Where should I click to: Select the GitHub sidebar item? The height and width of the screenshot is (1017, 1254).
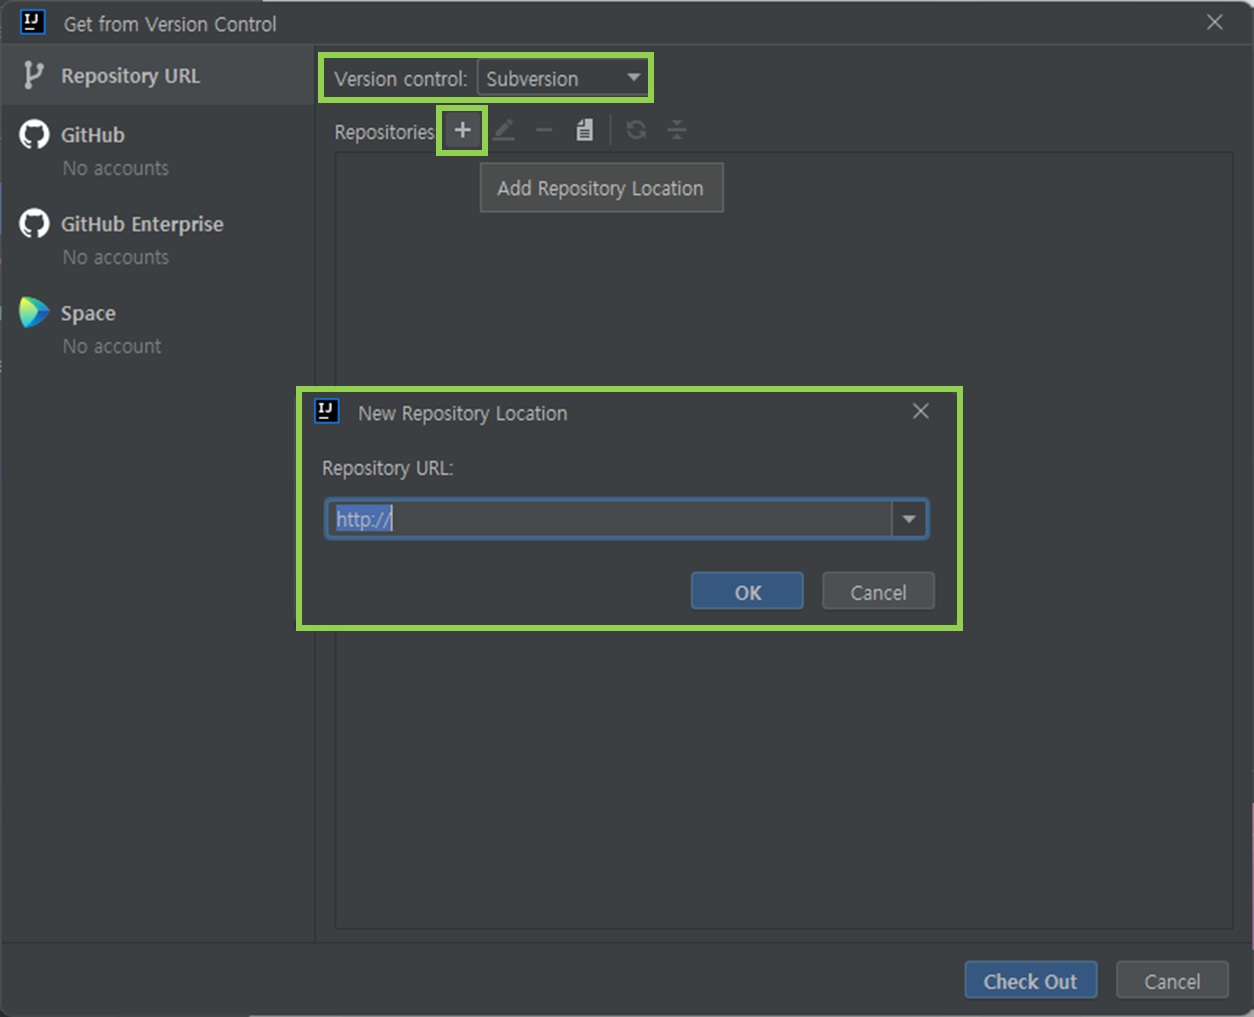(157, 150)
